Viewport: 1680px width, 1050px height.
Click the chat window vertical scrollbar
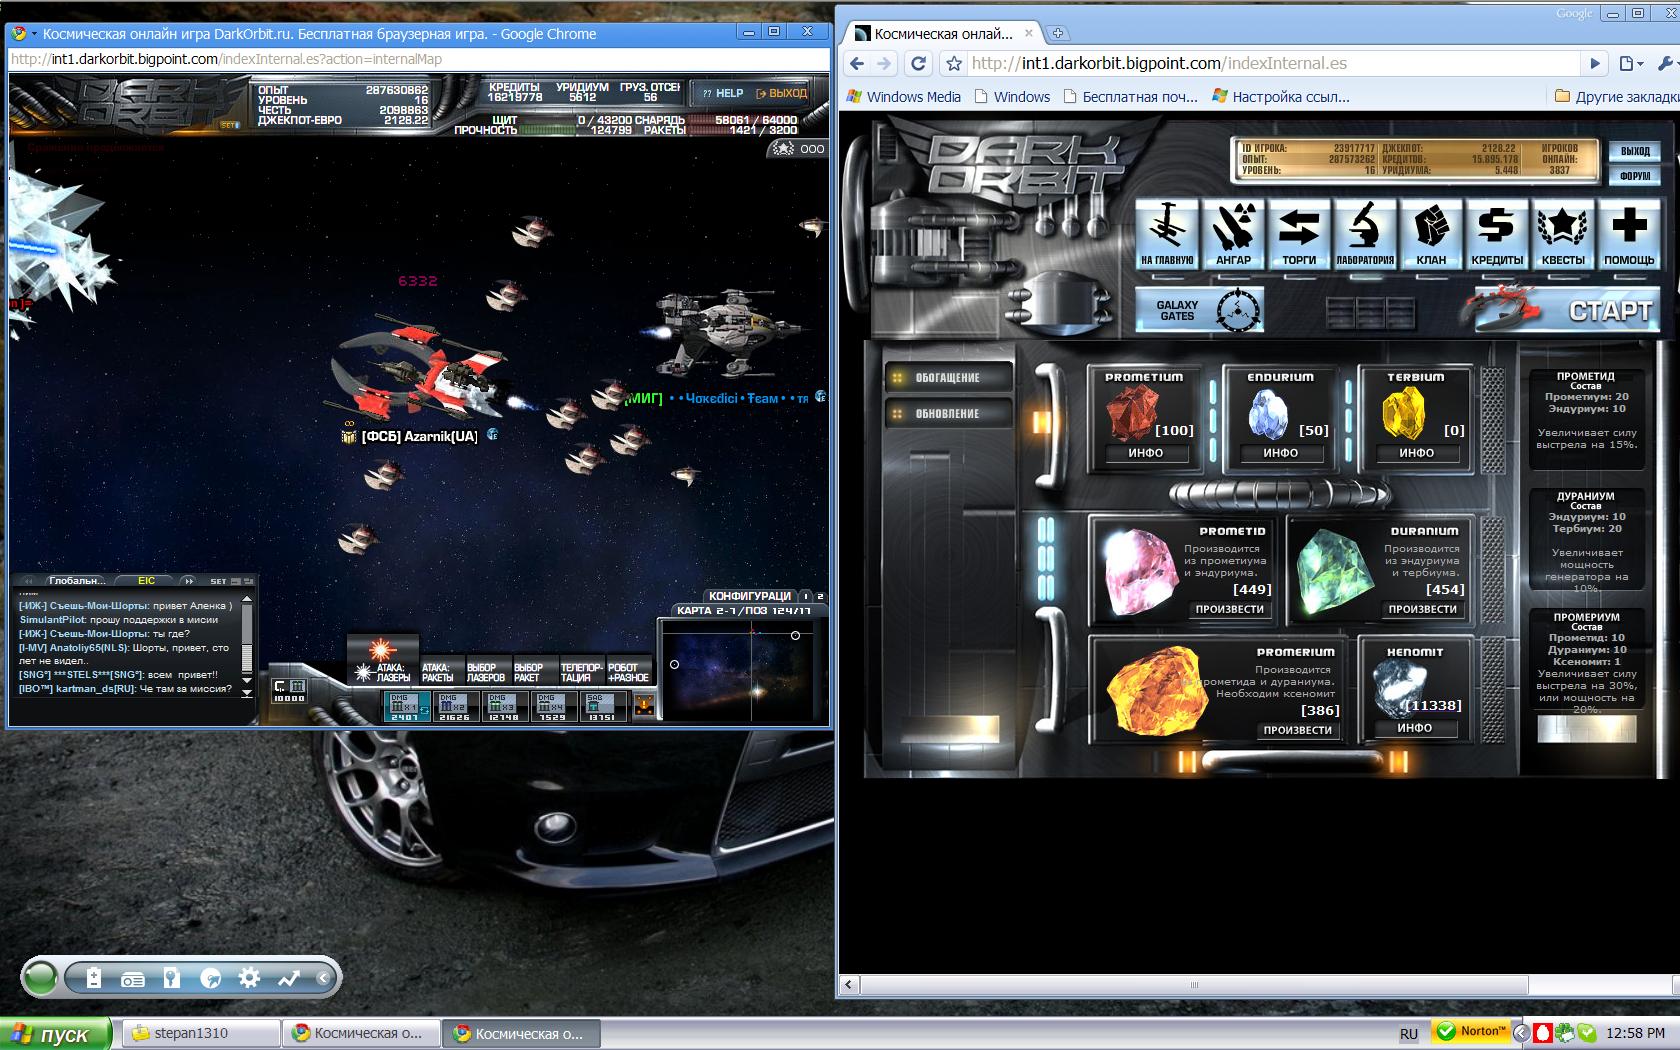246,645
